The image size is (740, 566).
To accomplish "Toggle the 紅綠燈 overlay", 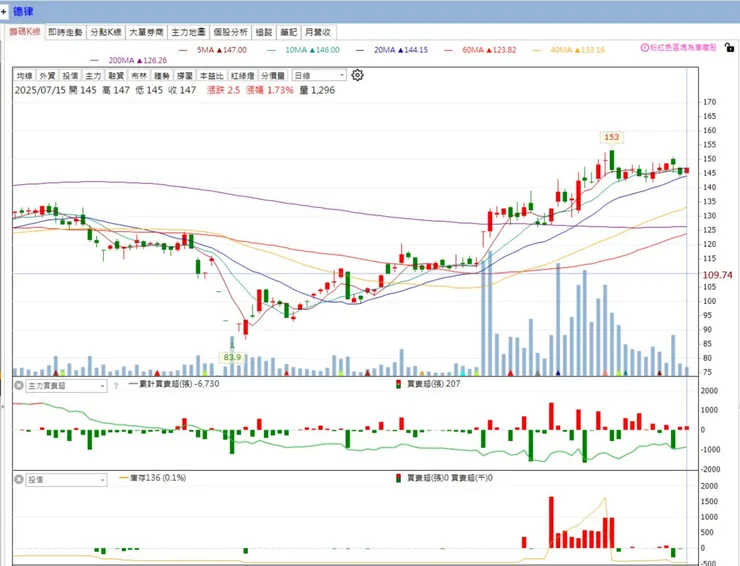I will 243,76.
